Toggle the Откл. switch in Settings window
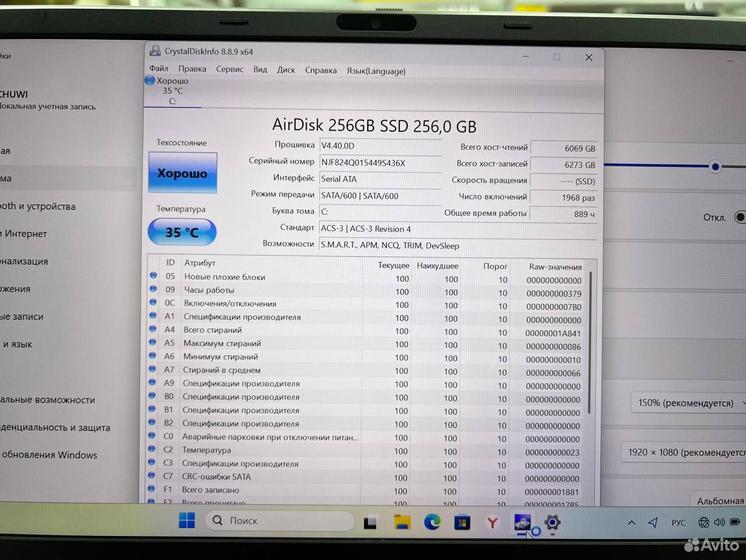 tap(740, 217)
